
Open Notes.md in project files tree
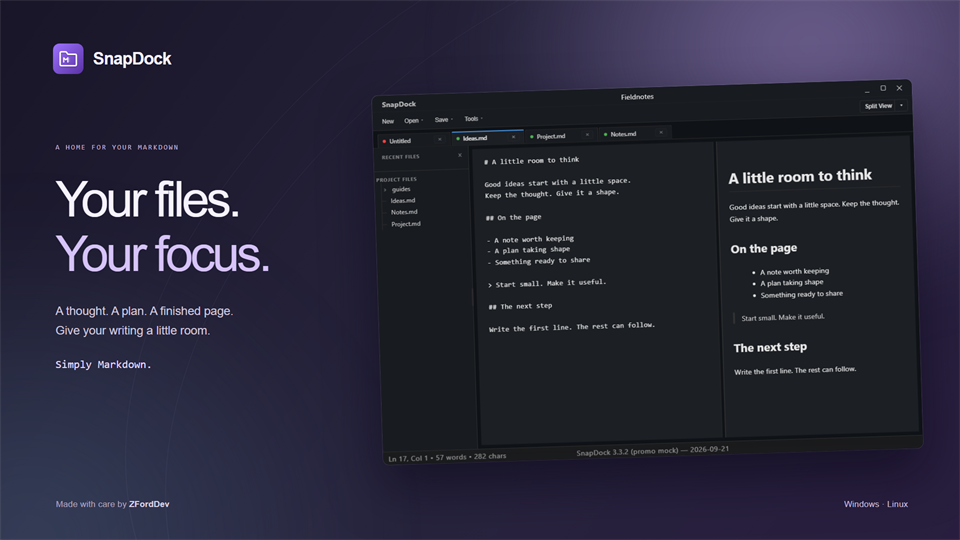(x=404, y=212)
